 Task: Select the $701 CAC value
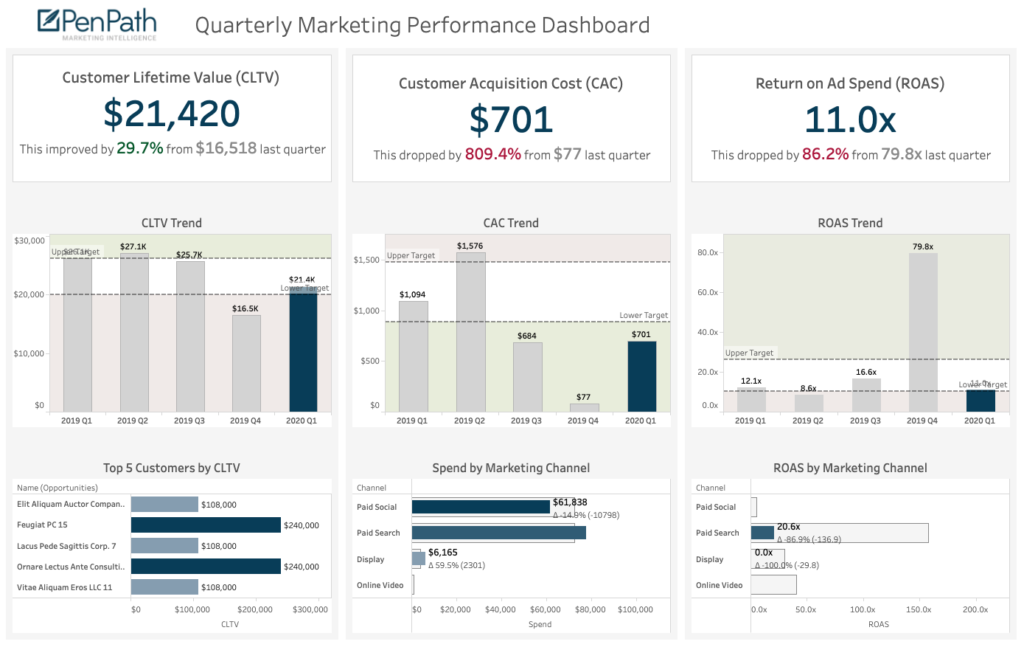(x=511, y=116)
